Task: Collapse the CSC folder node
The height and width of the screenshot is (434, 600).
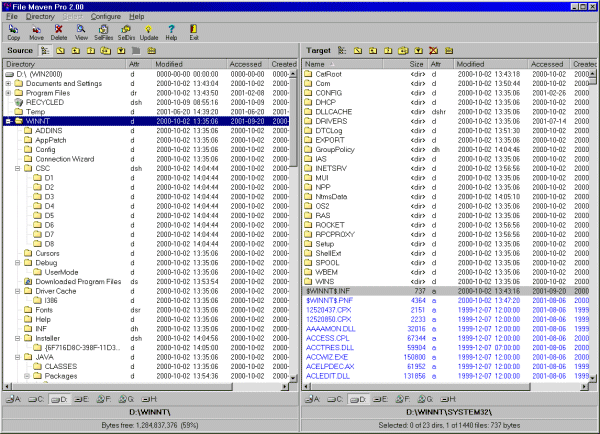Action: [x=18, y=168]
